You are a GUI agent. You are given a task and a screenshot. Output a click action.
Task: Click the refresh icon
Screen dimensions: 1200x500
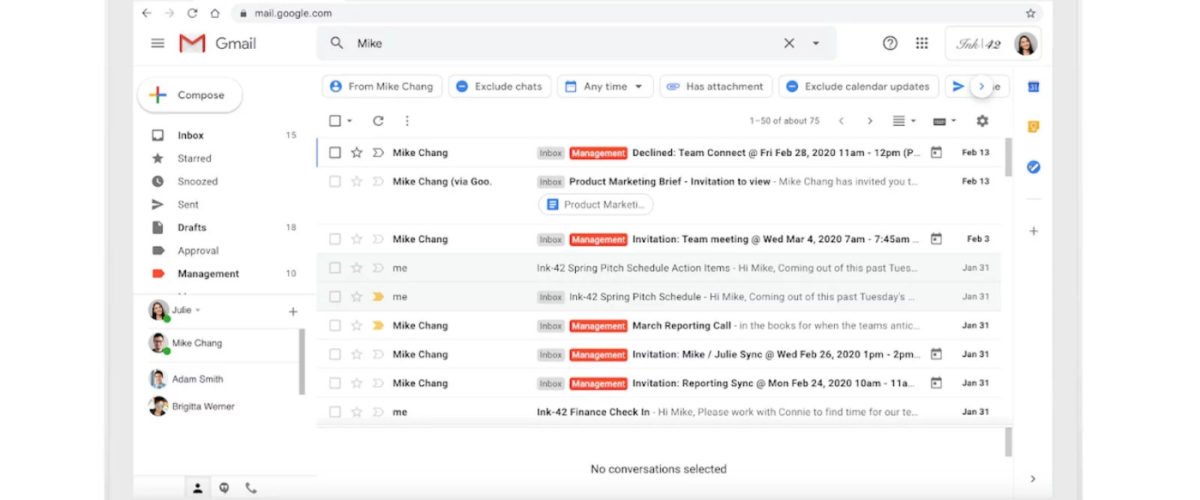pyautogui.click(x=378, y=120)
